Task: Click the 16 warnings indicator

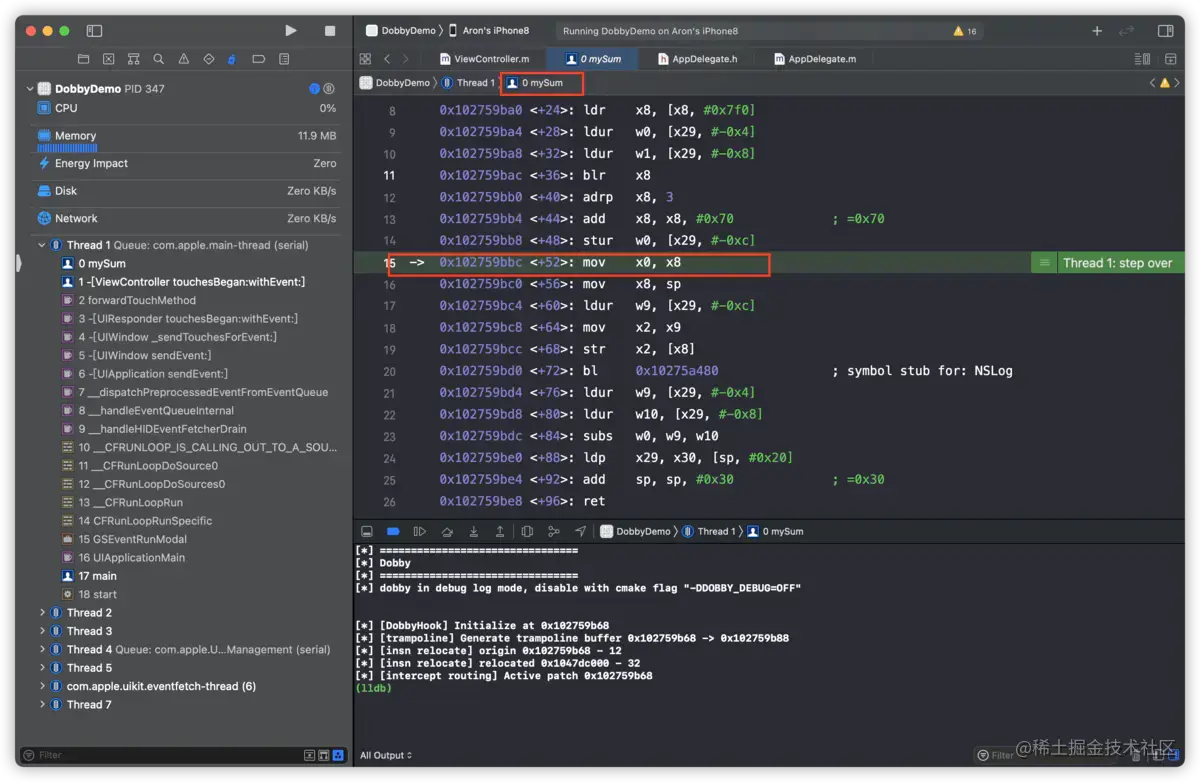Action: pyautogui.click(x=964, y=31)
